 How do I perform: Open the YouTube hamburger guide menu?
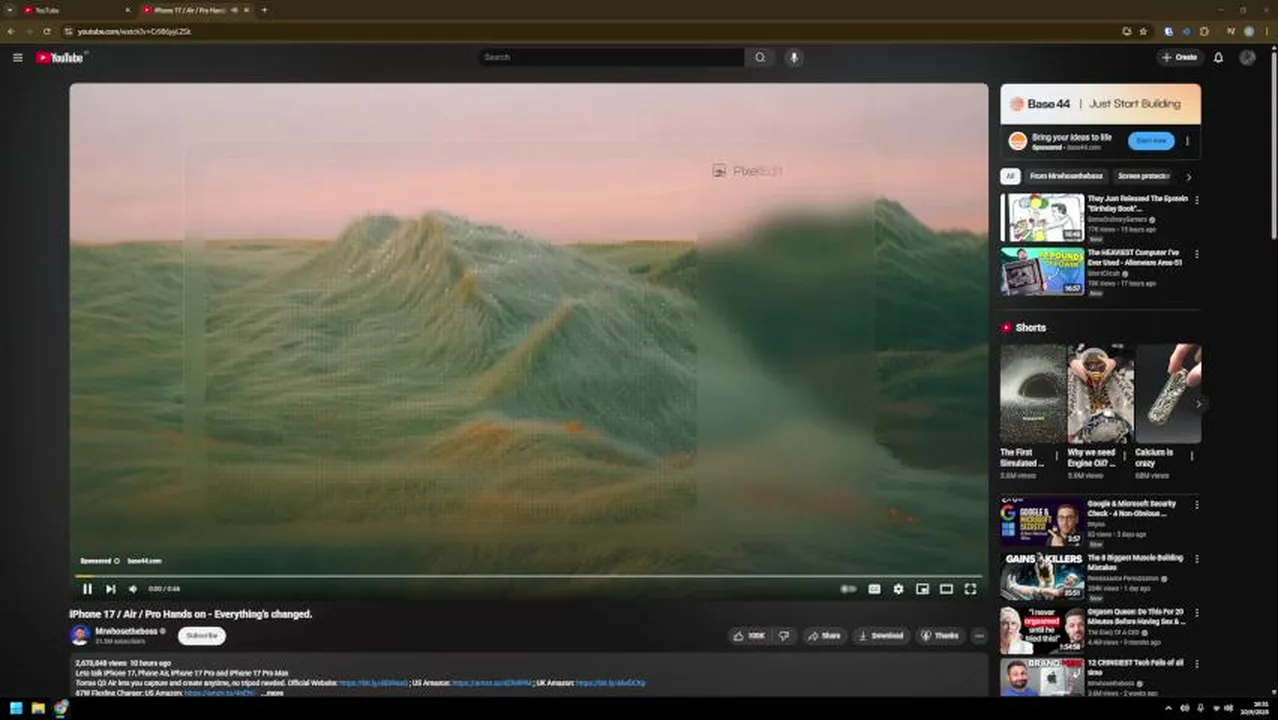pos(17,57)
